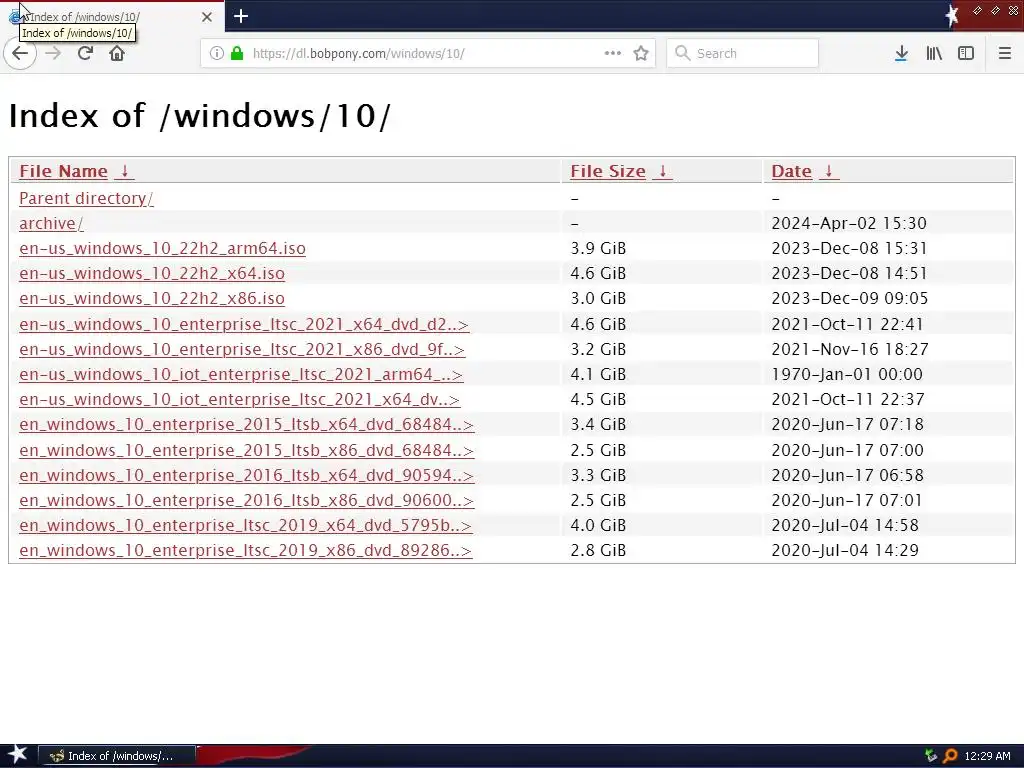Select Index of /windows/ taskbar button
Viewport: 1024px width, 768px height.
pyautogui.click(x=116, y=756)
